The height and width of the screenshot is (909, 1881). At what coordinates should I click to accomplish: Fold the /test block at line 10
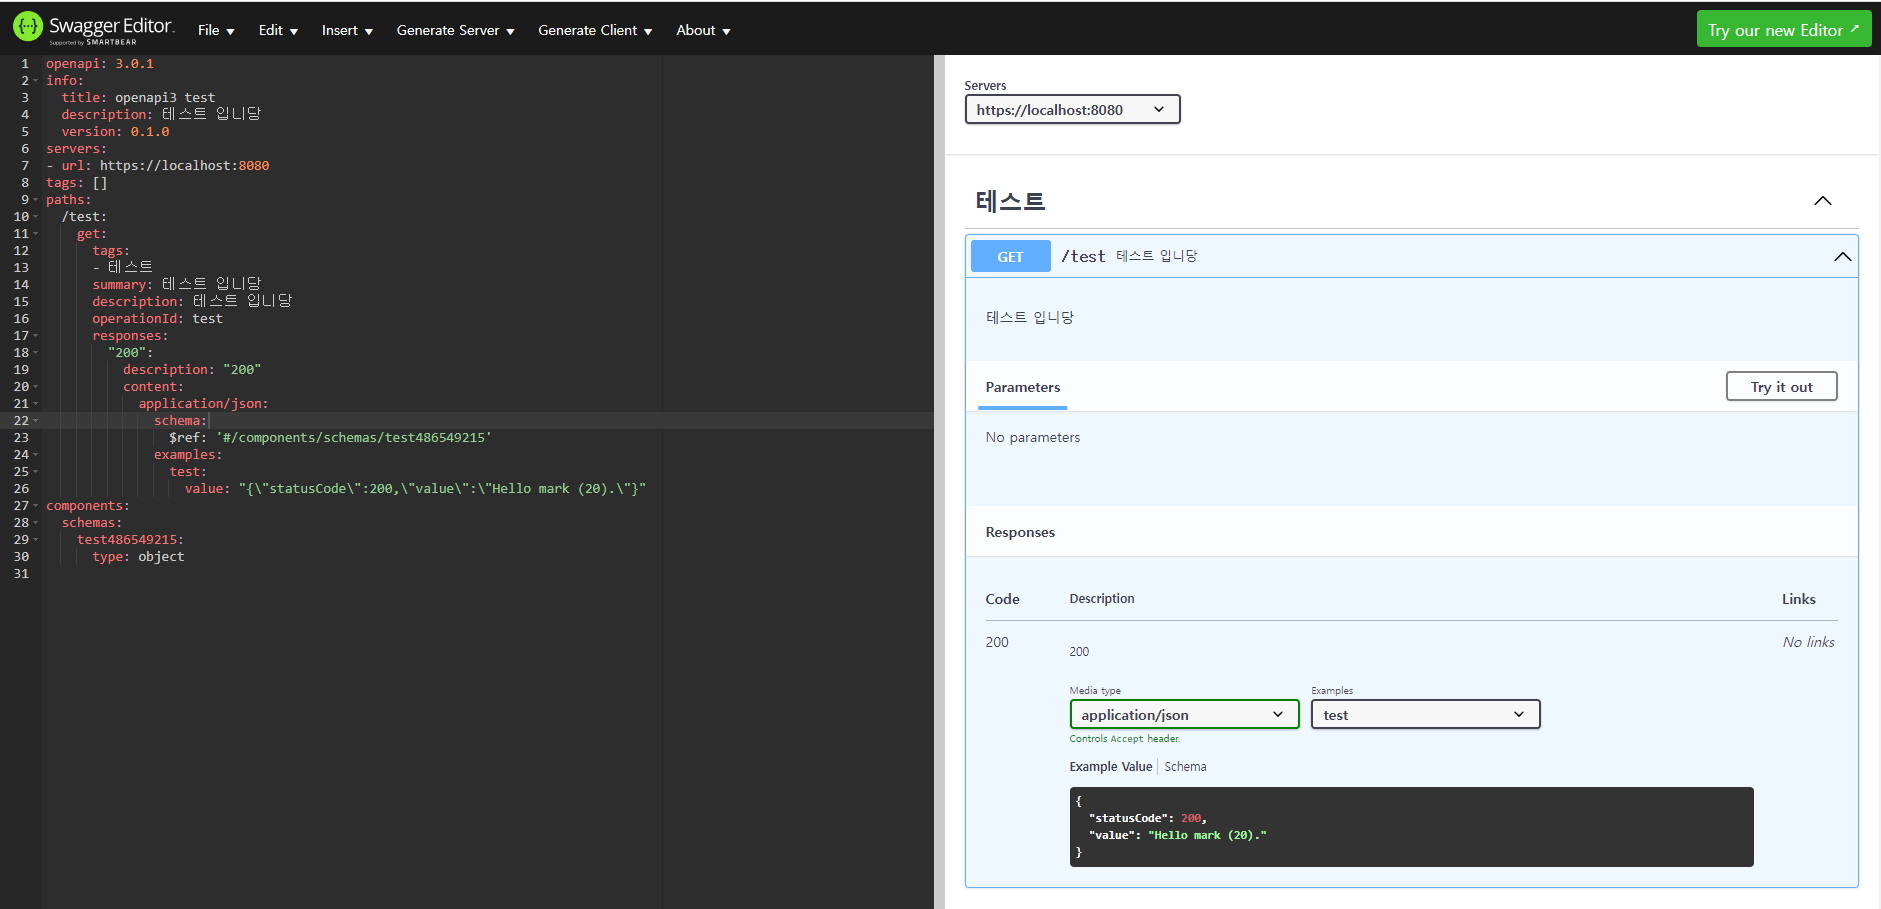(x=36, y=217)
